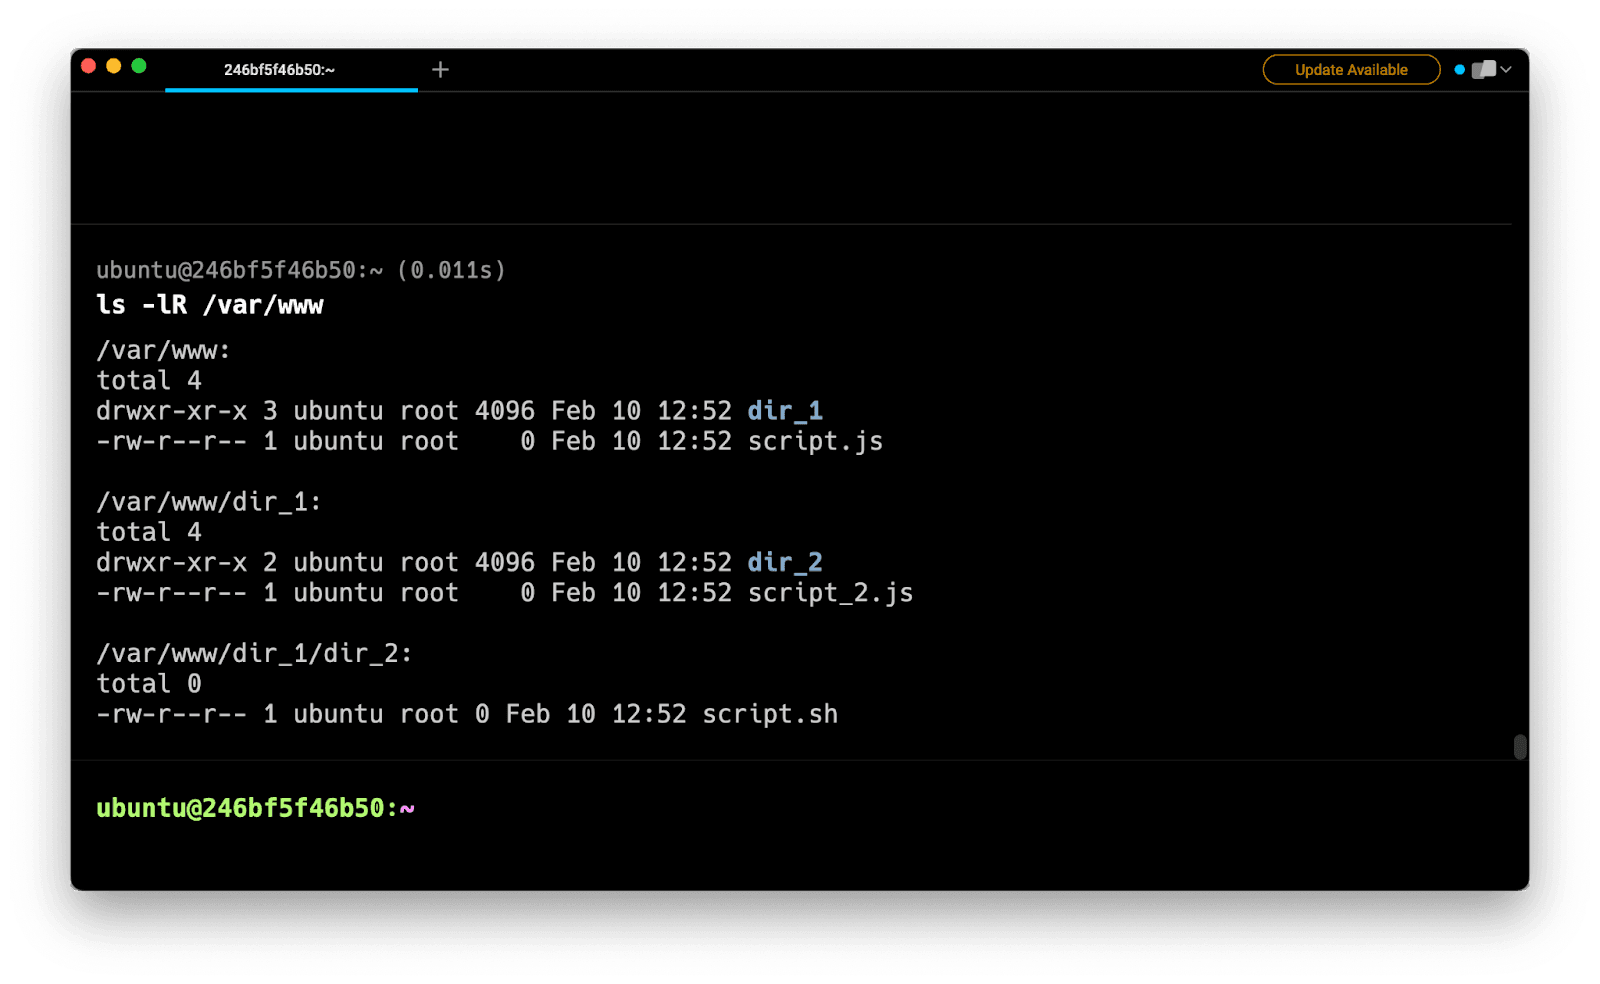The height and width of the screenshot is (984, 1600).
Task: Select the 'ls -lR /var/www' command line
Action: (210, 305)
